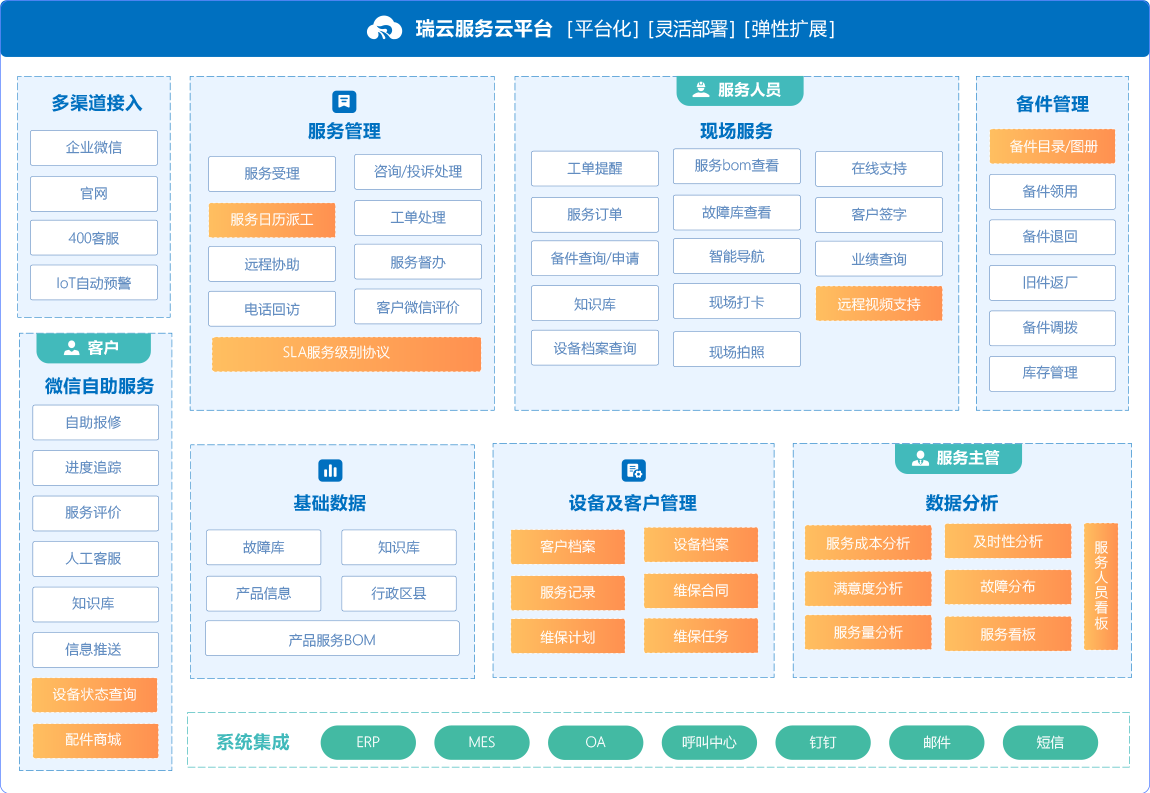Select the 行政区县 box
The image size is (1150, 793).
(x=399, y=593)
